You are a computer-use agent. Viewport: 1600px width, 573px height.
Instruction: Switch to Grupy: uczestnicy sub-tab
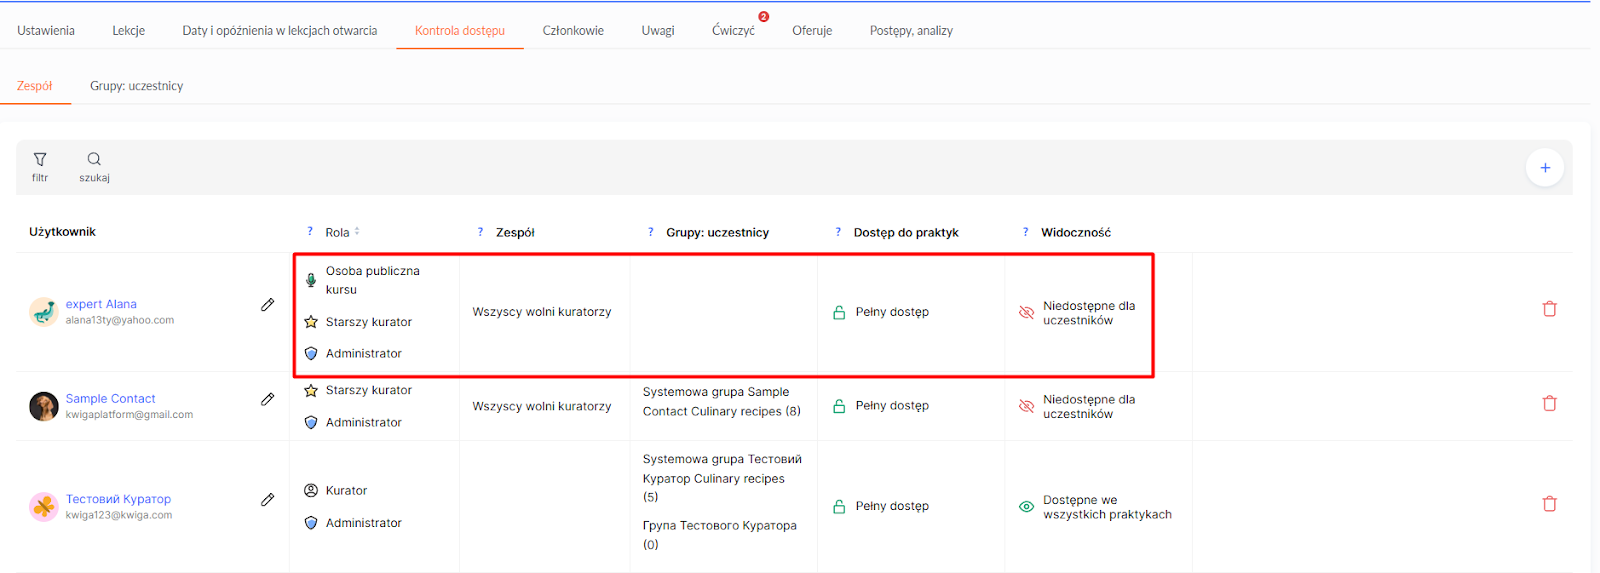(137, 86)
